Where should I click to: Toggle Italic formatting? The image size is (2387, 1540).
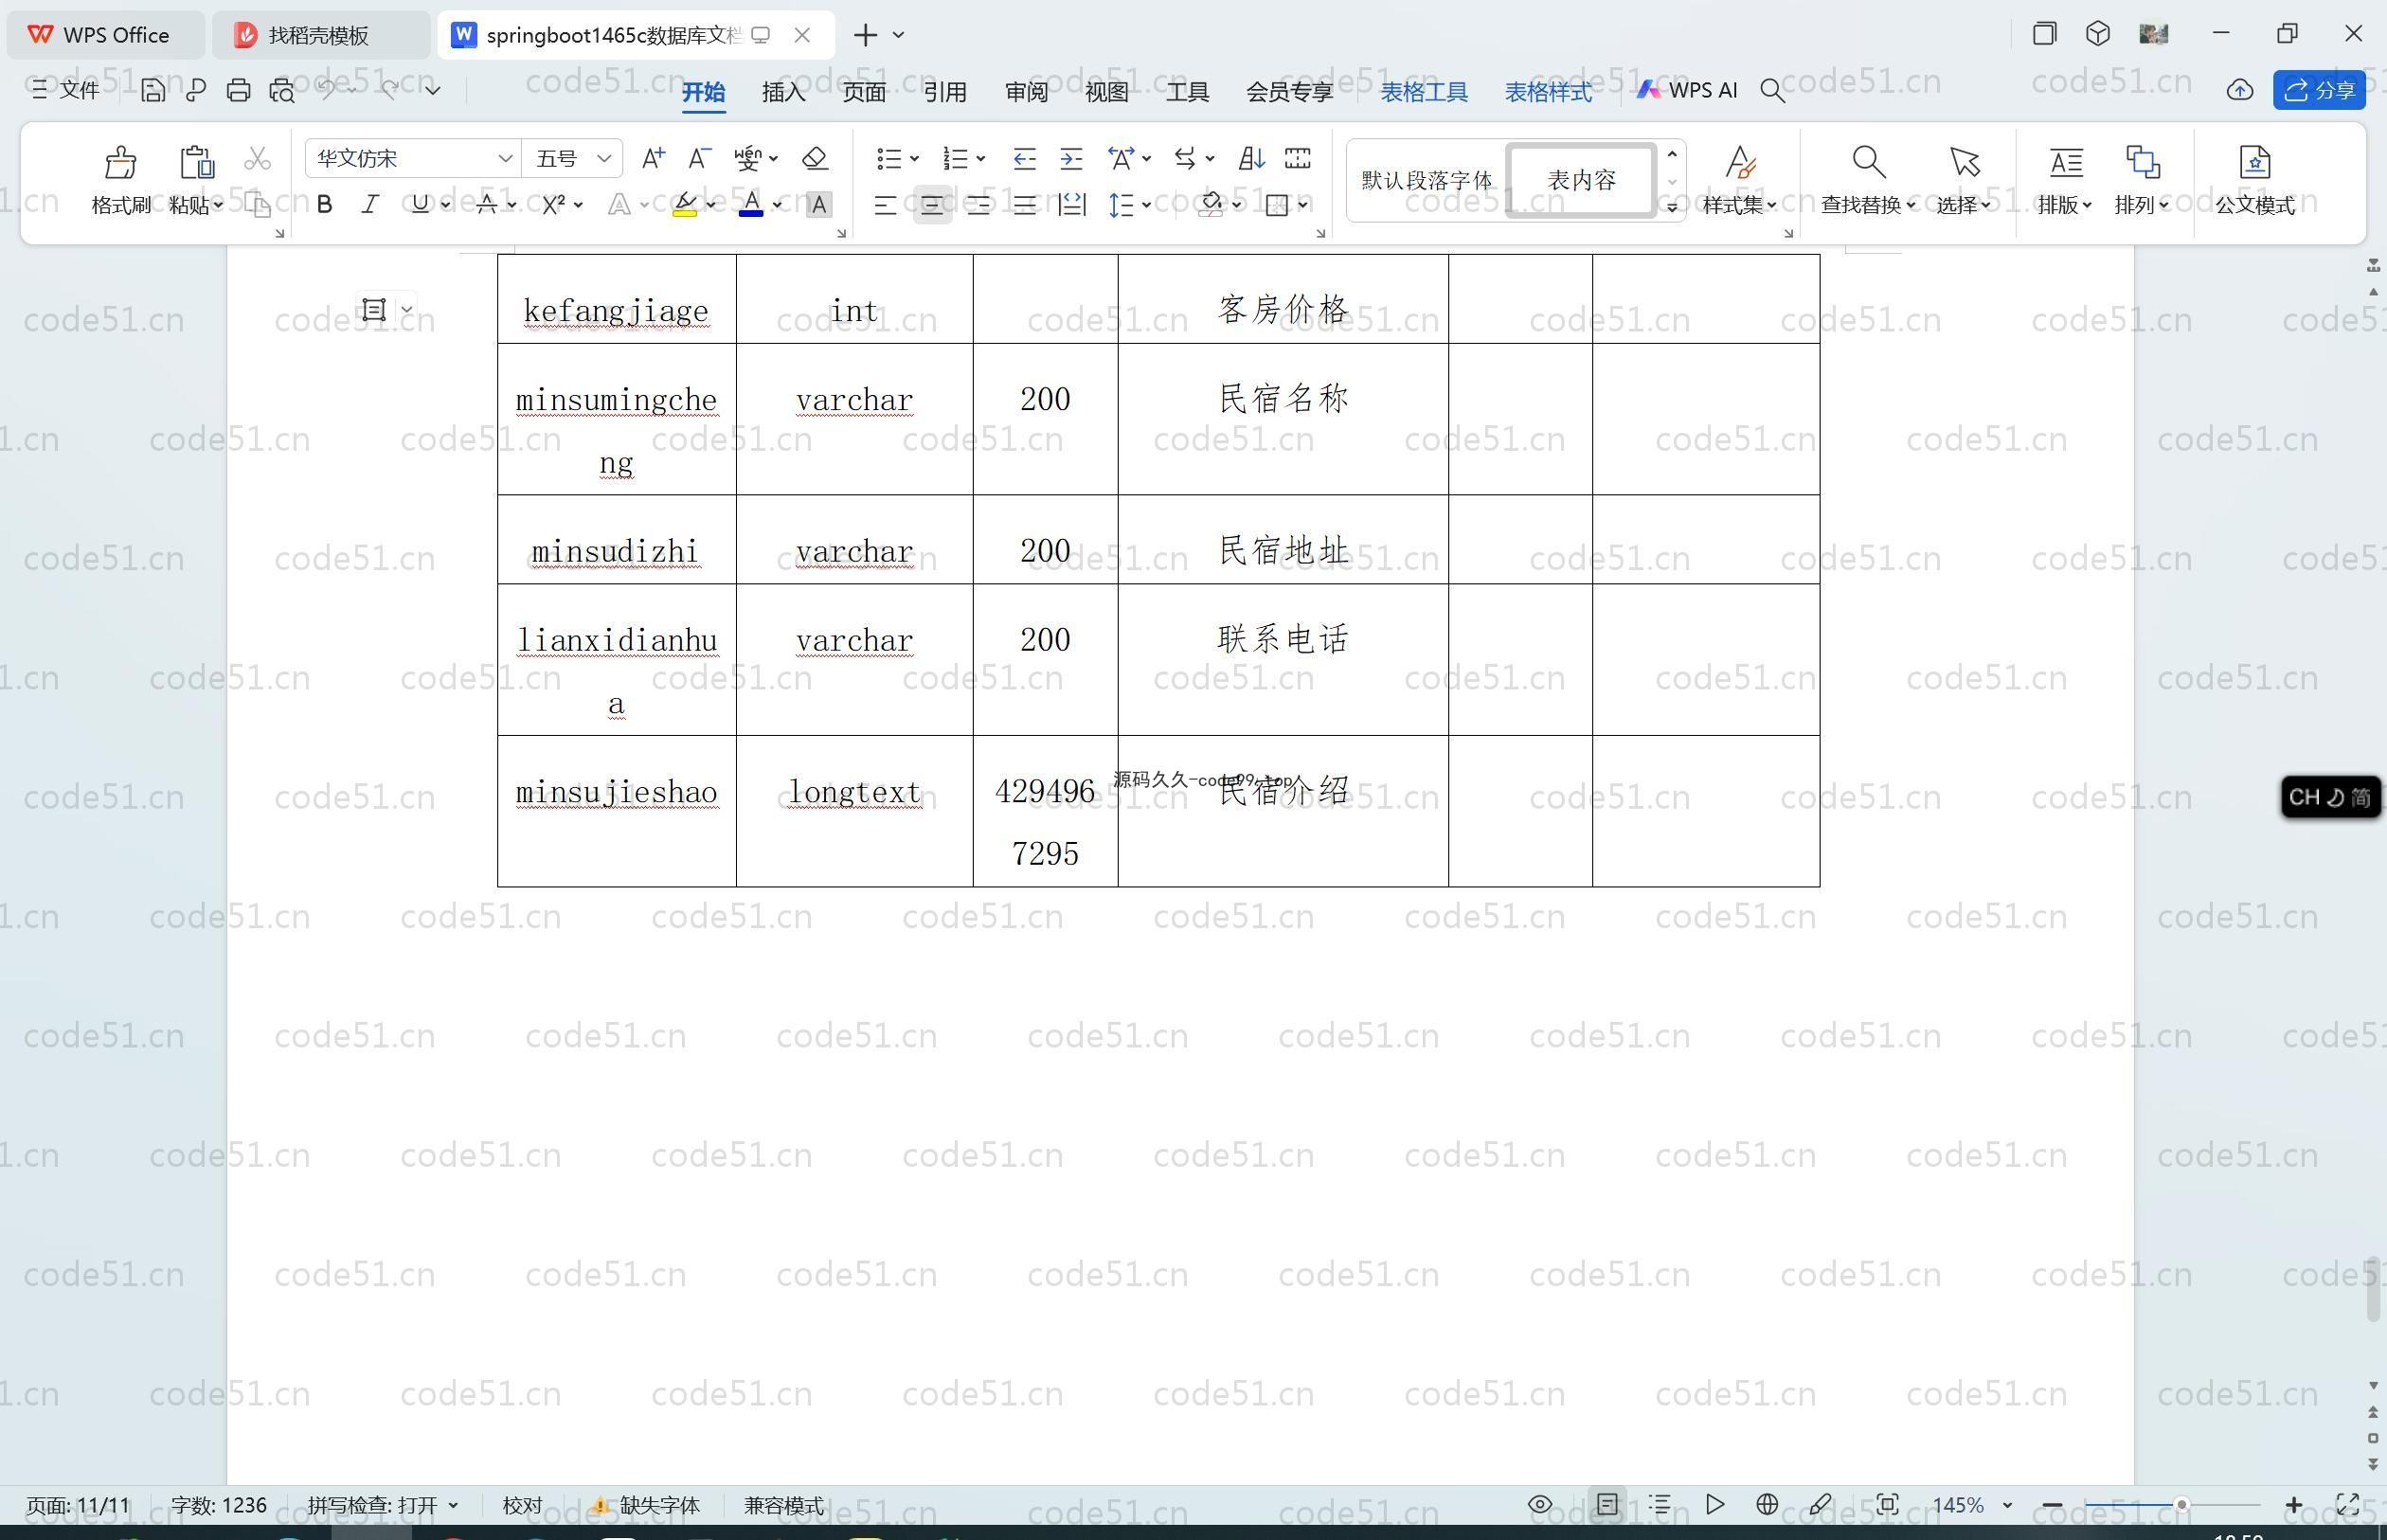pyautogui.click(x=370, y=205)
